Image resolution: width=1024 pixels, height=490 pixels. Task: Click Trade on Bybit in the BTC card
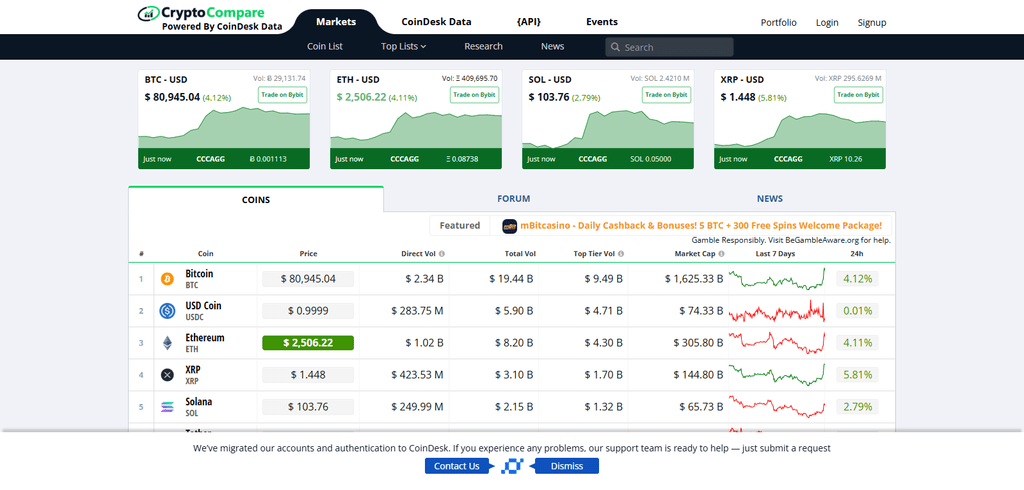tap(282, 95)
